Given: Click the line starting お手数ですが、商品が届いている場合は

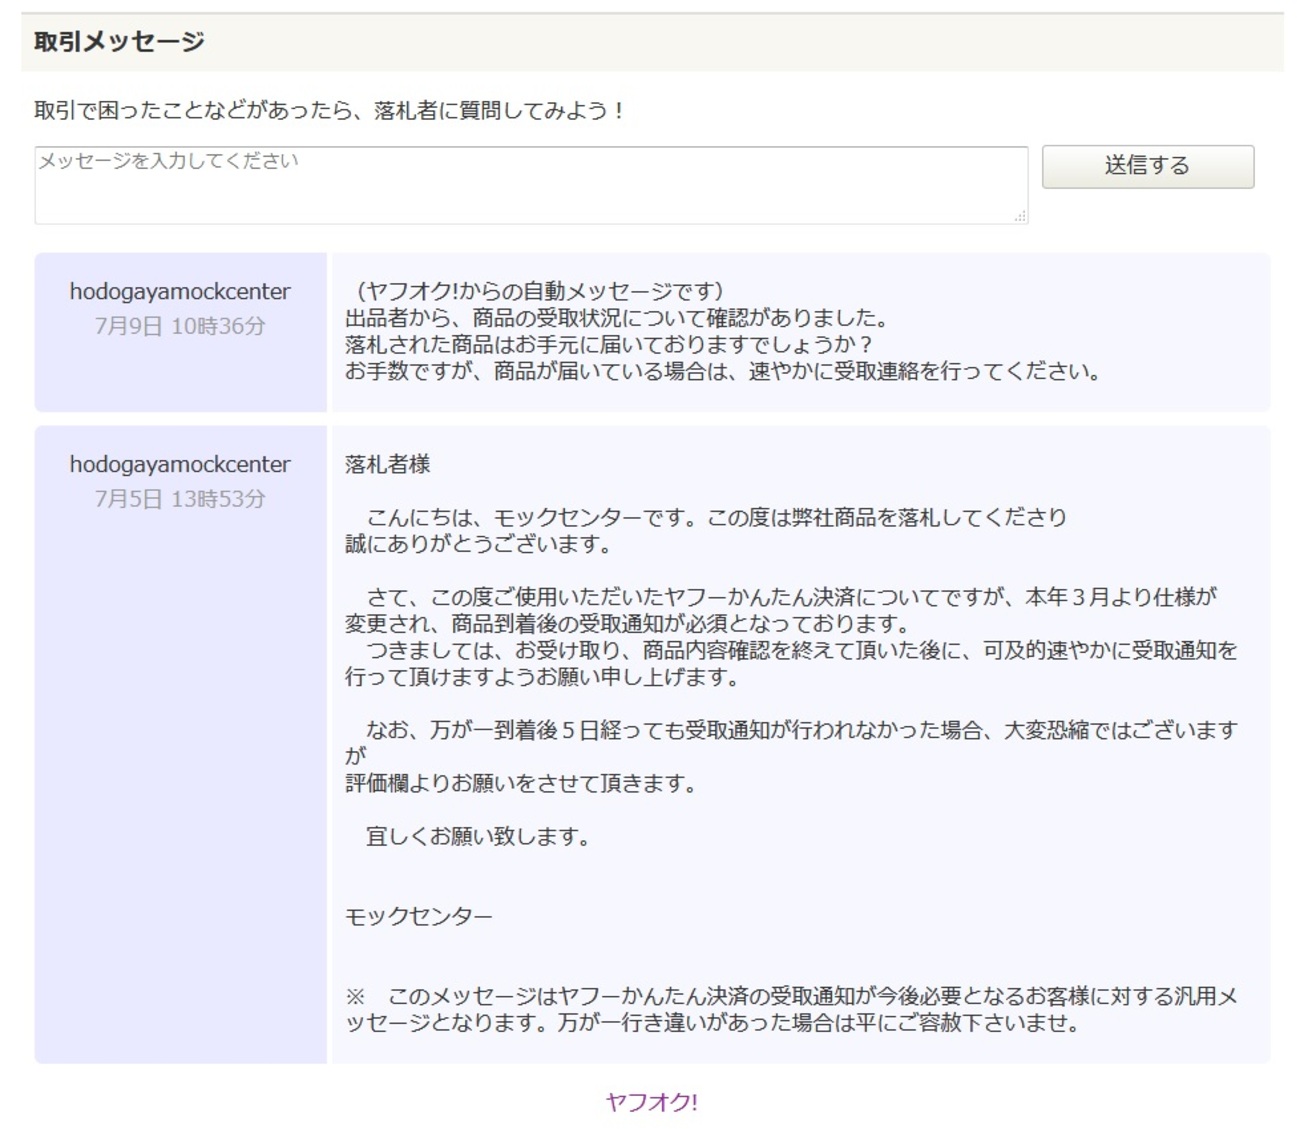Looking at the screenshot, I should (x=723, y=371).
